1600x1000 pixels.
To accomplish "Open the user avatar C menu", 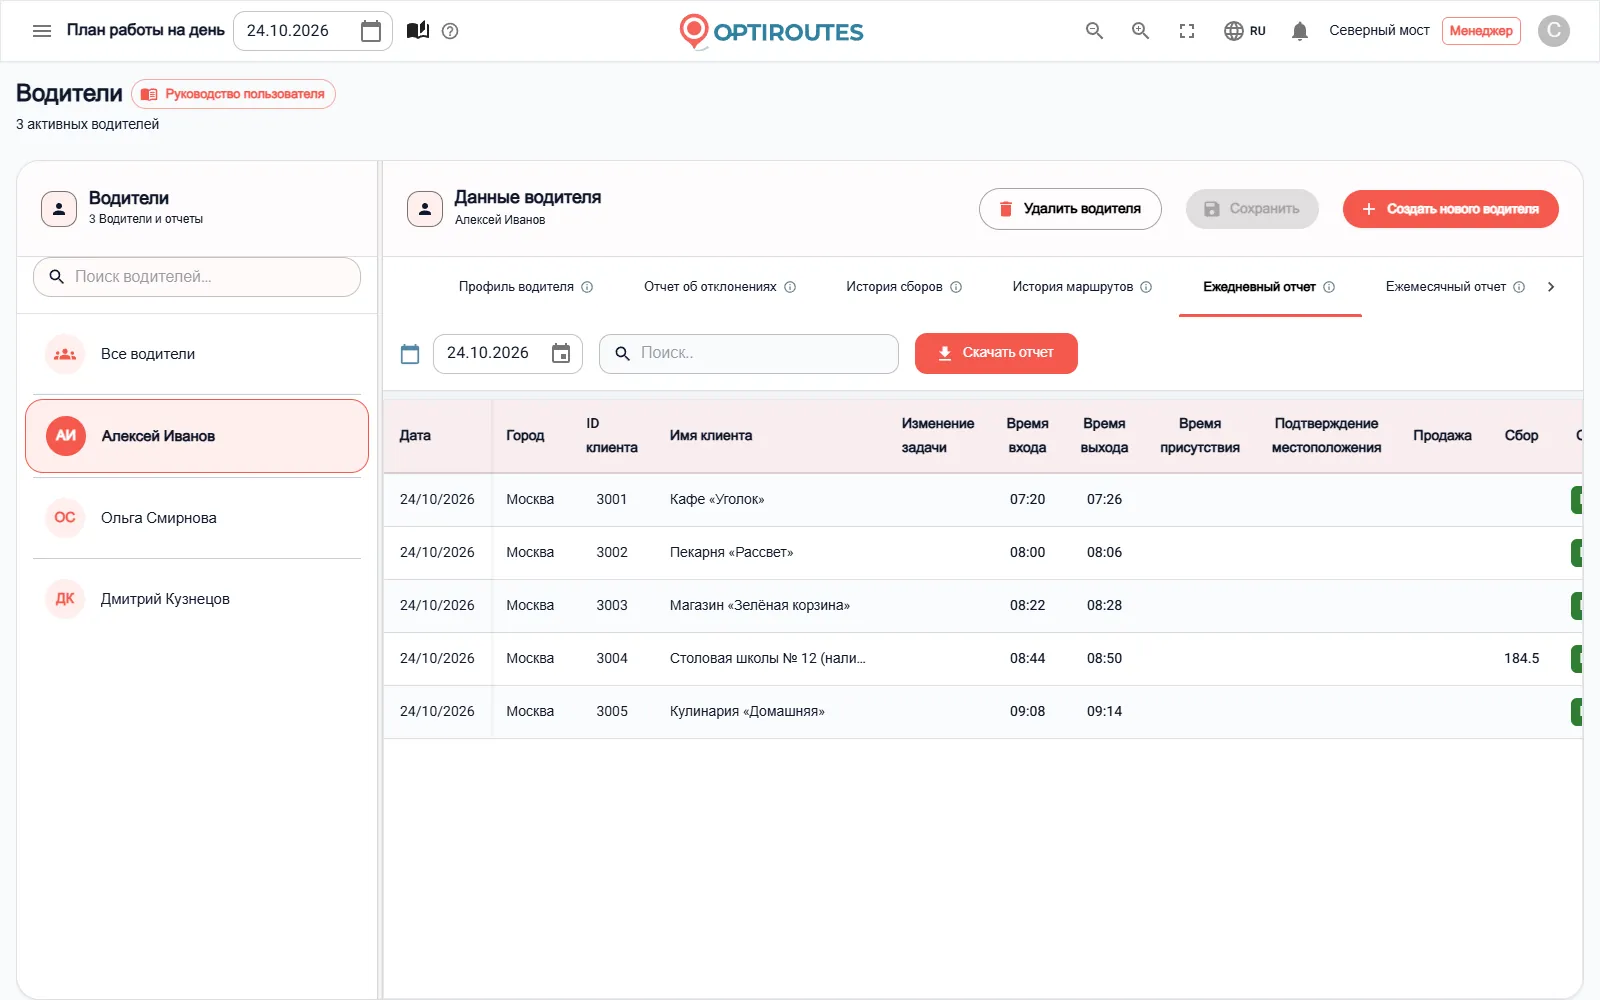I will coord(1553,31).
